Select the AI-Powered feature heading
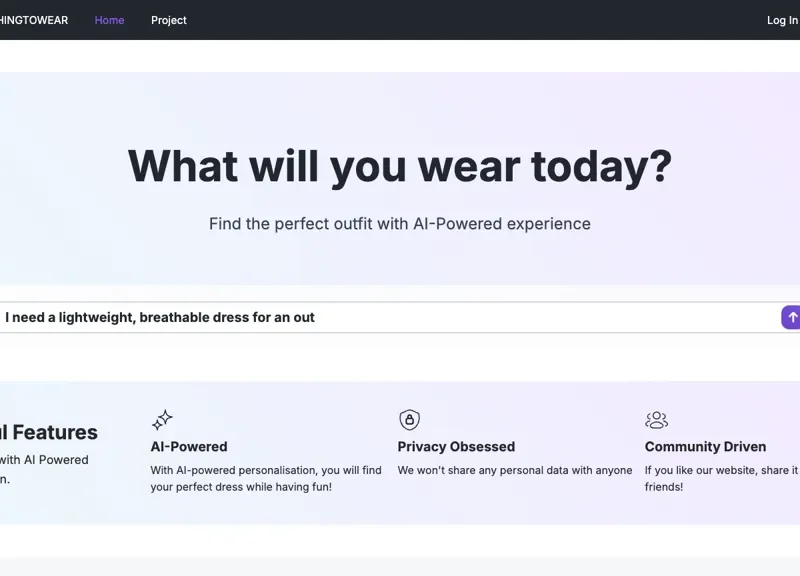 click(x=189, y=447)
